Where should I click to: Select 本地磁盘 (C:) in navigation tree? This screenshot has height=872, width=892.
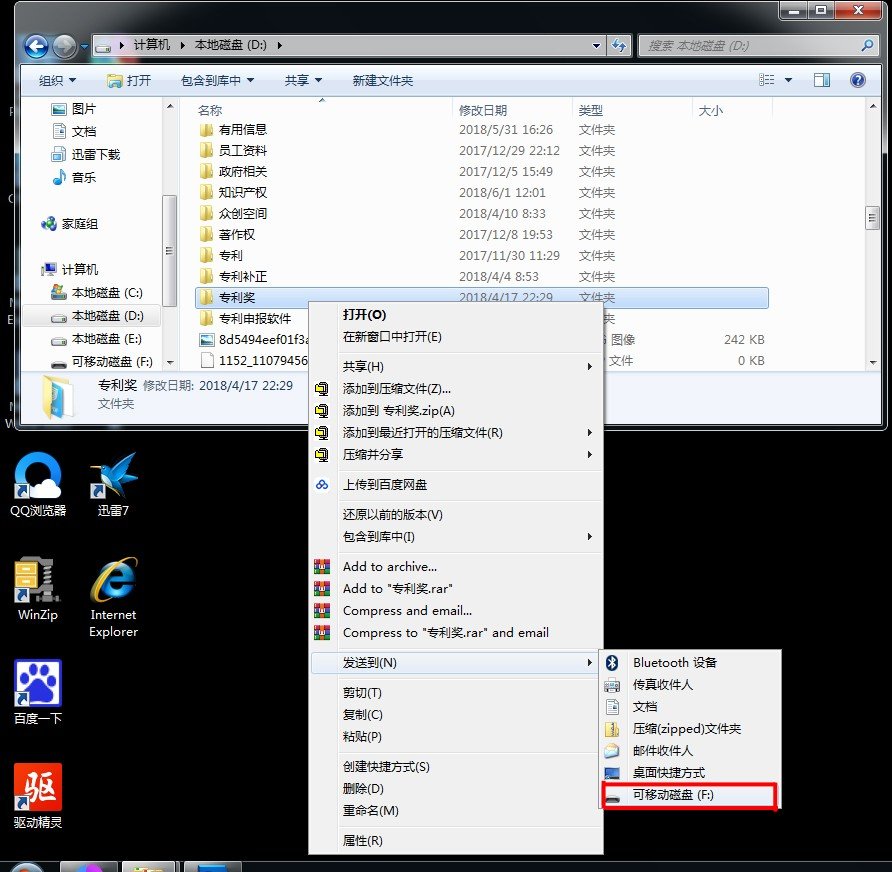[x=107, y=293]
